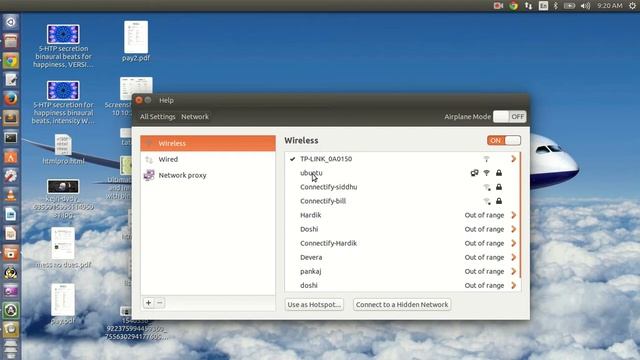The width and height of the screenshot is (640, 360).
Task: Click the ubuntu ad-hoc computers icon
Action: pos(474,173)
